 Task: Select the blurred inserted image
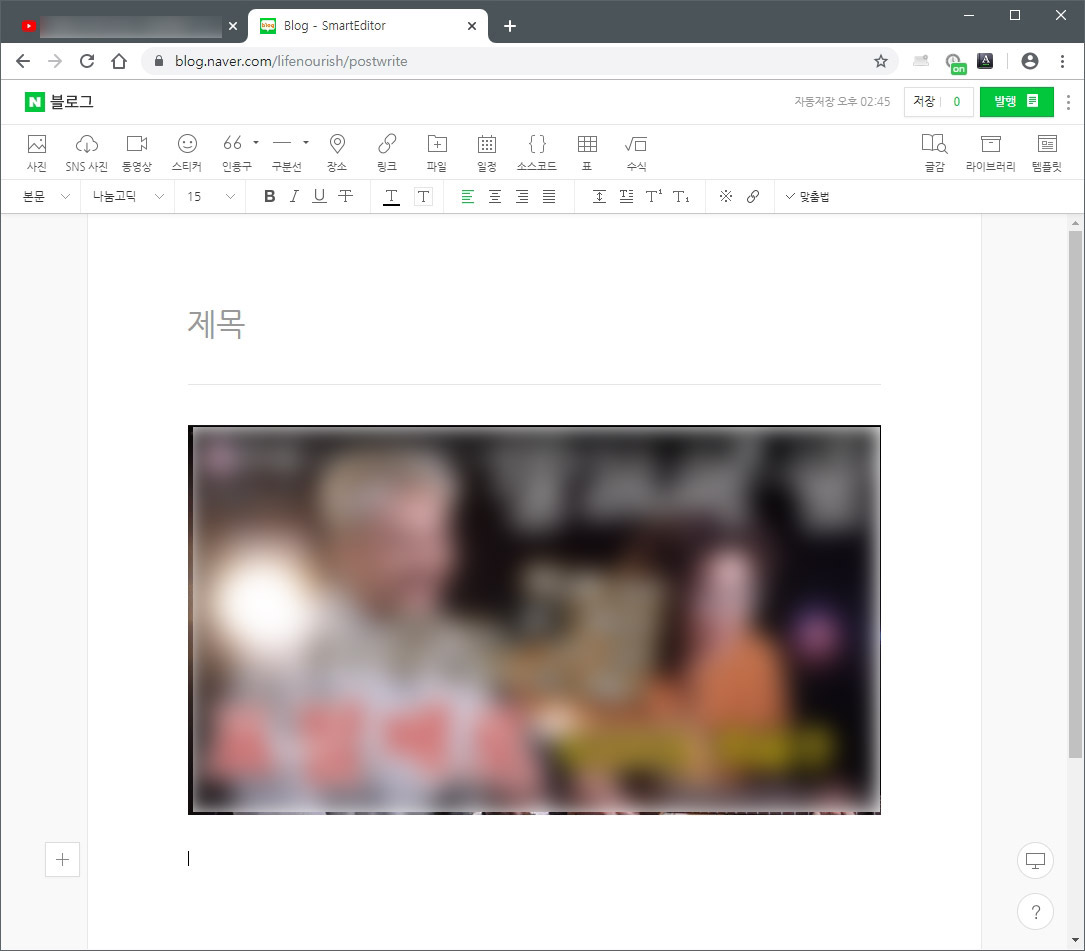click(x=534, y=620)
